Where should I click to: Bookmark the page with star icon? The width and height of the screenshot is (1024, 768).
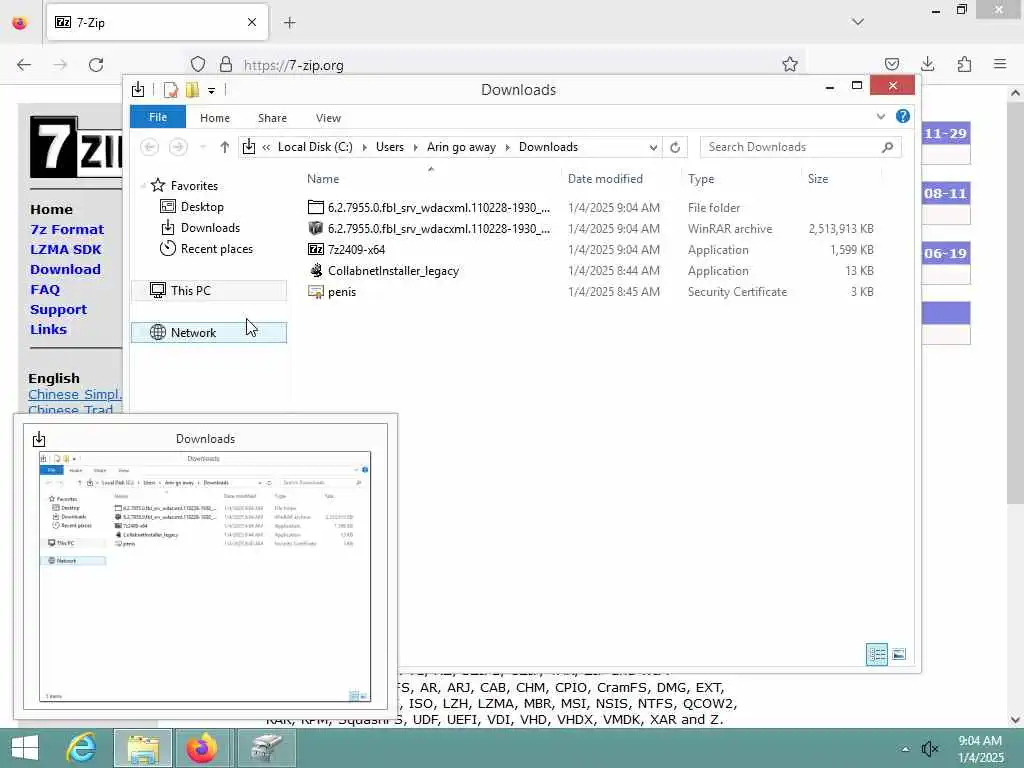[x=790, y=64]
